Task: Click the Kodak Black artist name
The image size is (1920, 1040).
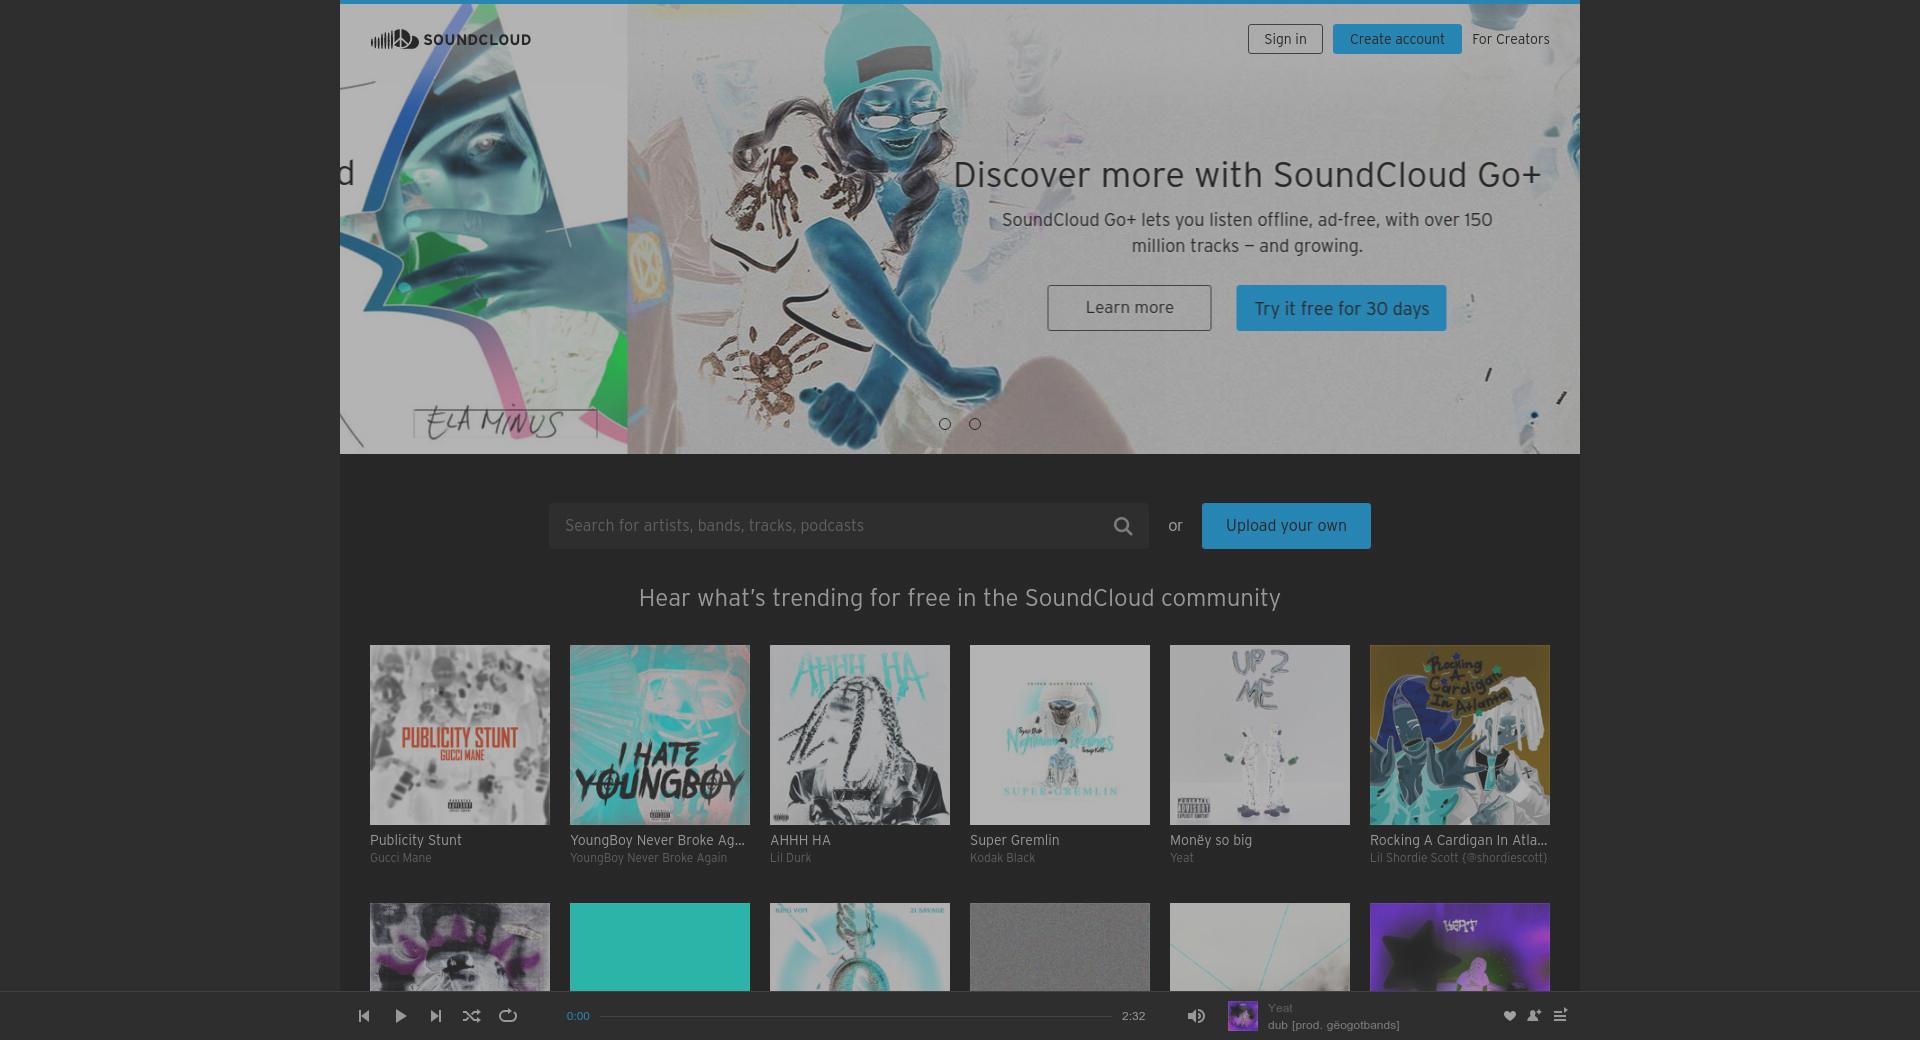Action: tap(1002, 858)
